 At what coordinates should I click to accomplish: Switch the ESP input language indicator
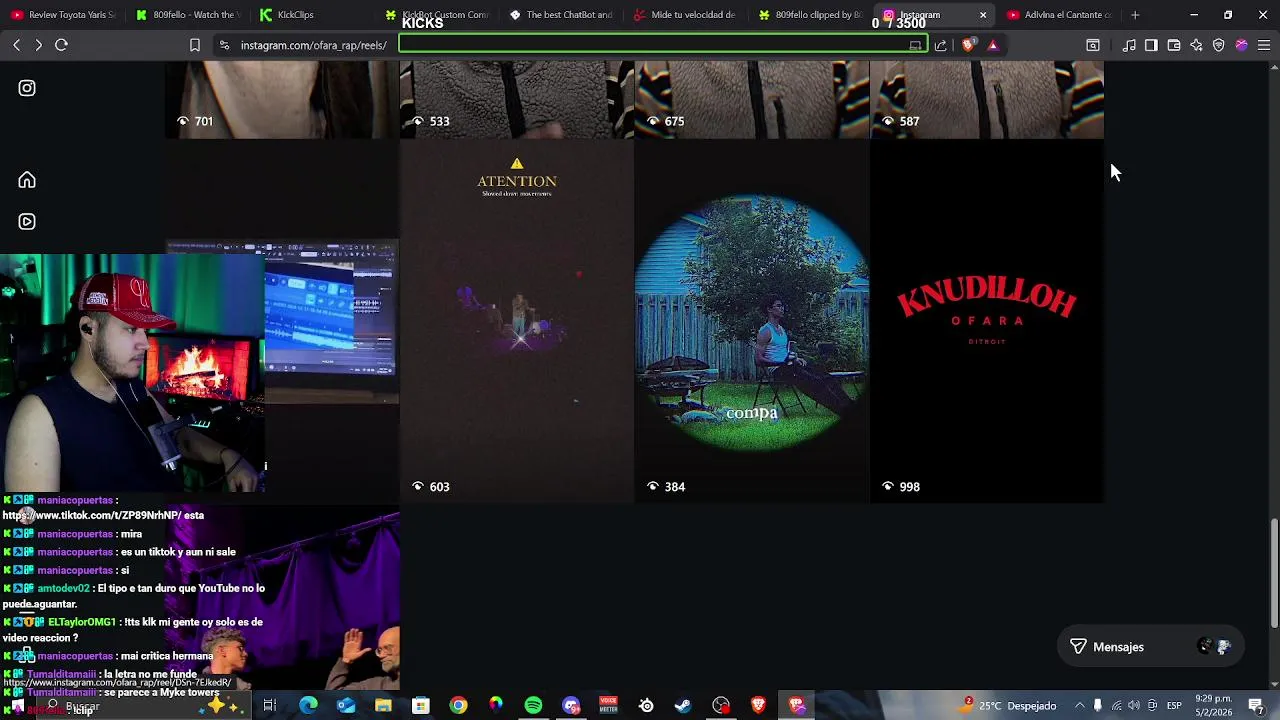(1175, 706)
